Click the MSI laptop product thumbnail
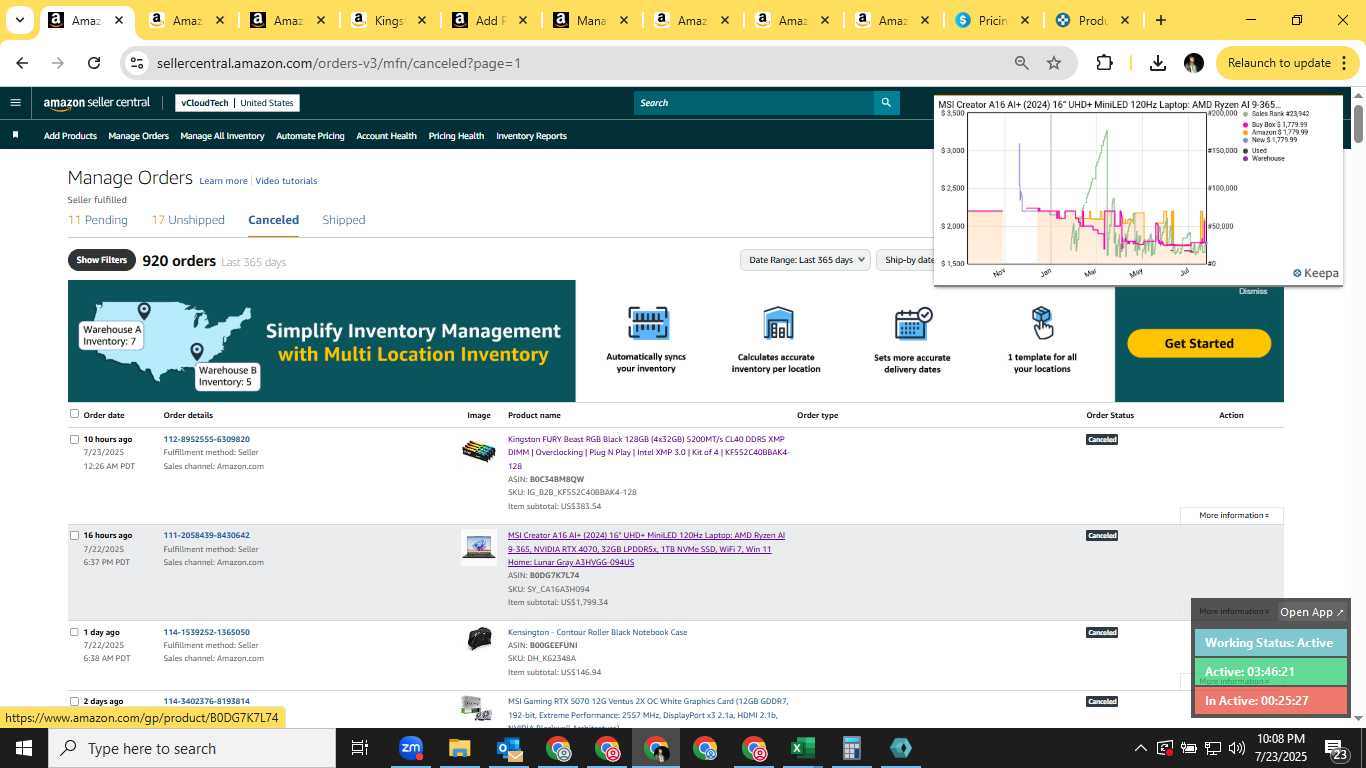The image size is (1366, 768). pos(479,547)
